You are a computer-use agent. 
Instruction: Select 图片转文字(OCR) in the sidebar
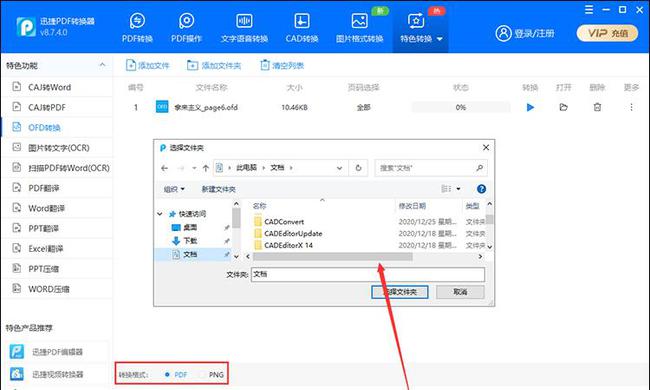pyautogui.click(x=57, y=148)
